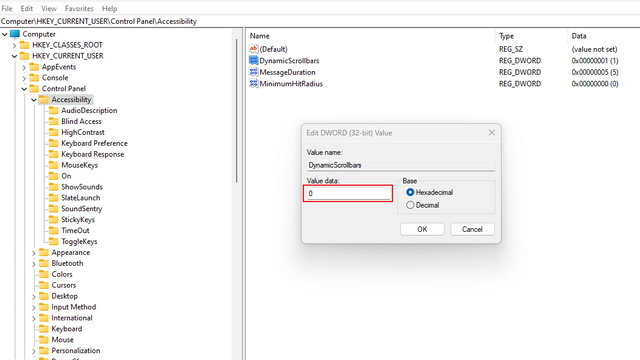Click the HighContrast folder icon
Viewport: 640px width, 360px height.
(53, 132)
